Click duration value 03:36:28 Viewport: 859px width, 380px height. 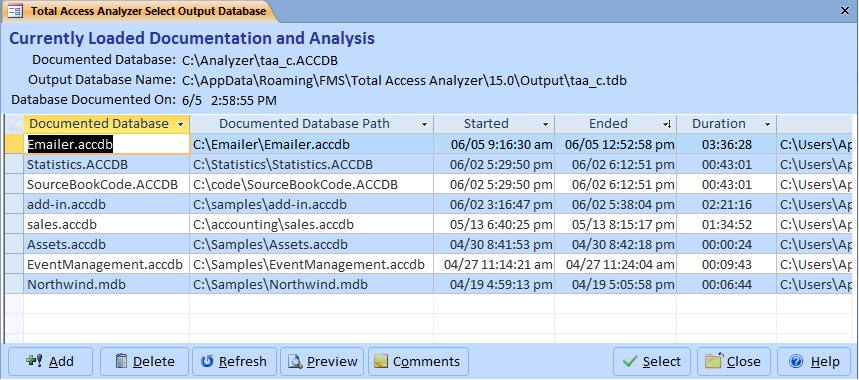pyautogui.click(x=727, y=145)
